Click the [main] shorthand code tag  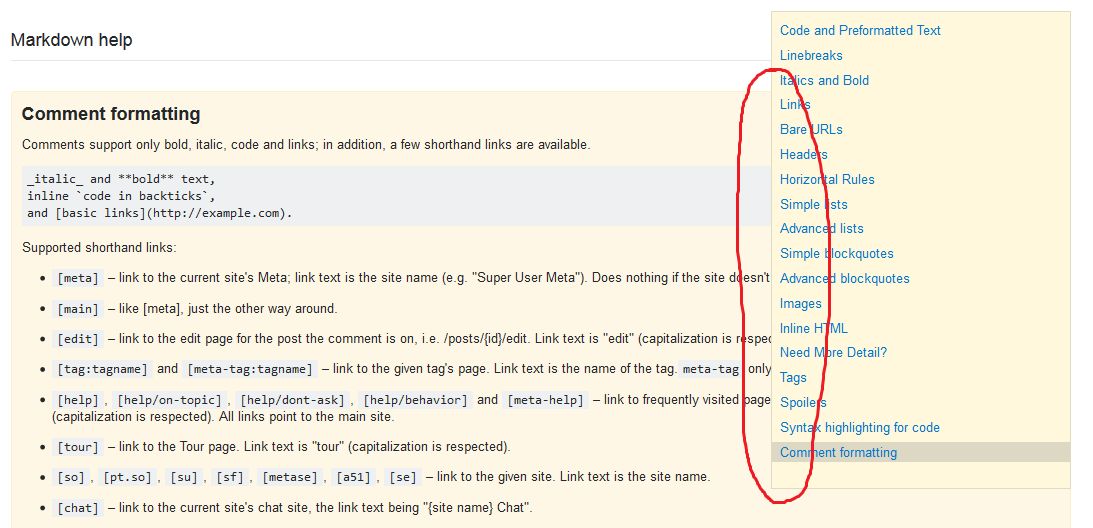79,308
